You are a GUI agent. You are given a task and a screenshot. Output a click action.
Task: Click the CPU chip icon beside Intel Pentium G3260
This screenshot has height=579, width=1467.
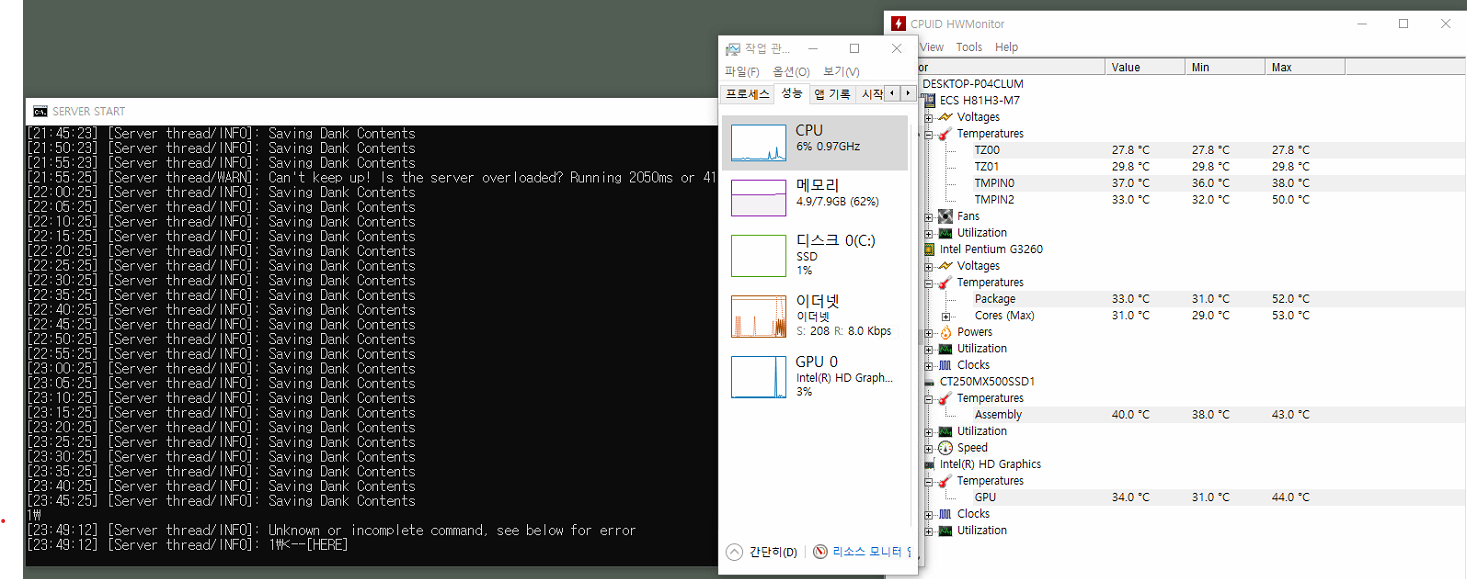coord(929,249)
